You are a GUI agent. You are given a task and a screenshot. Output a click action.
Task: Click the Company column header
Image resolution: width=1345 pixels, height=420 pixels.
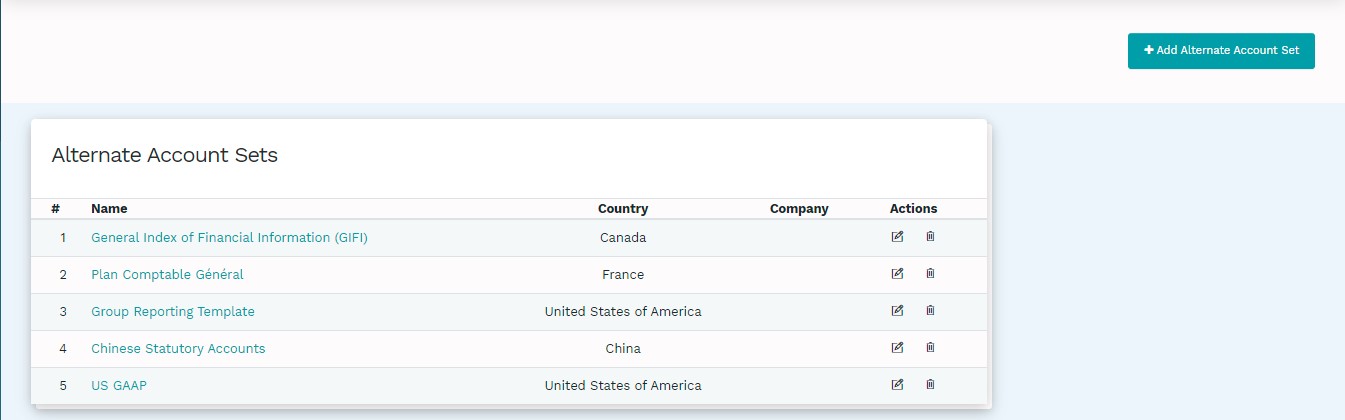[x=799, y=209]
